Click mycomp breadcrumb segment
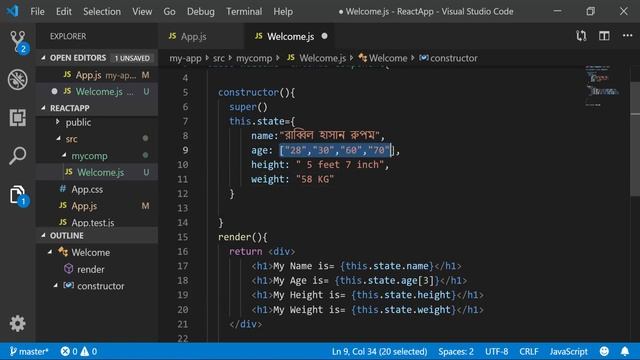The height and width of the screenshot is (360, 640). 254,58
